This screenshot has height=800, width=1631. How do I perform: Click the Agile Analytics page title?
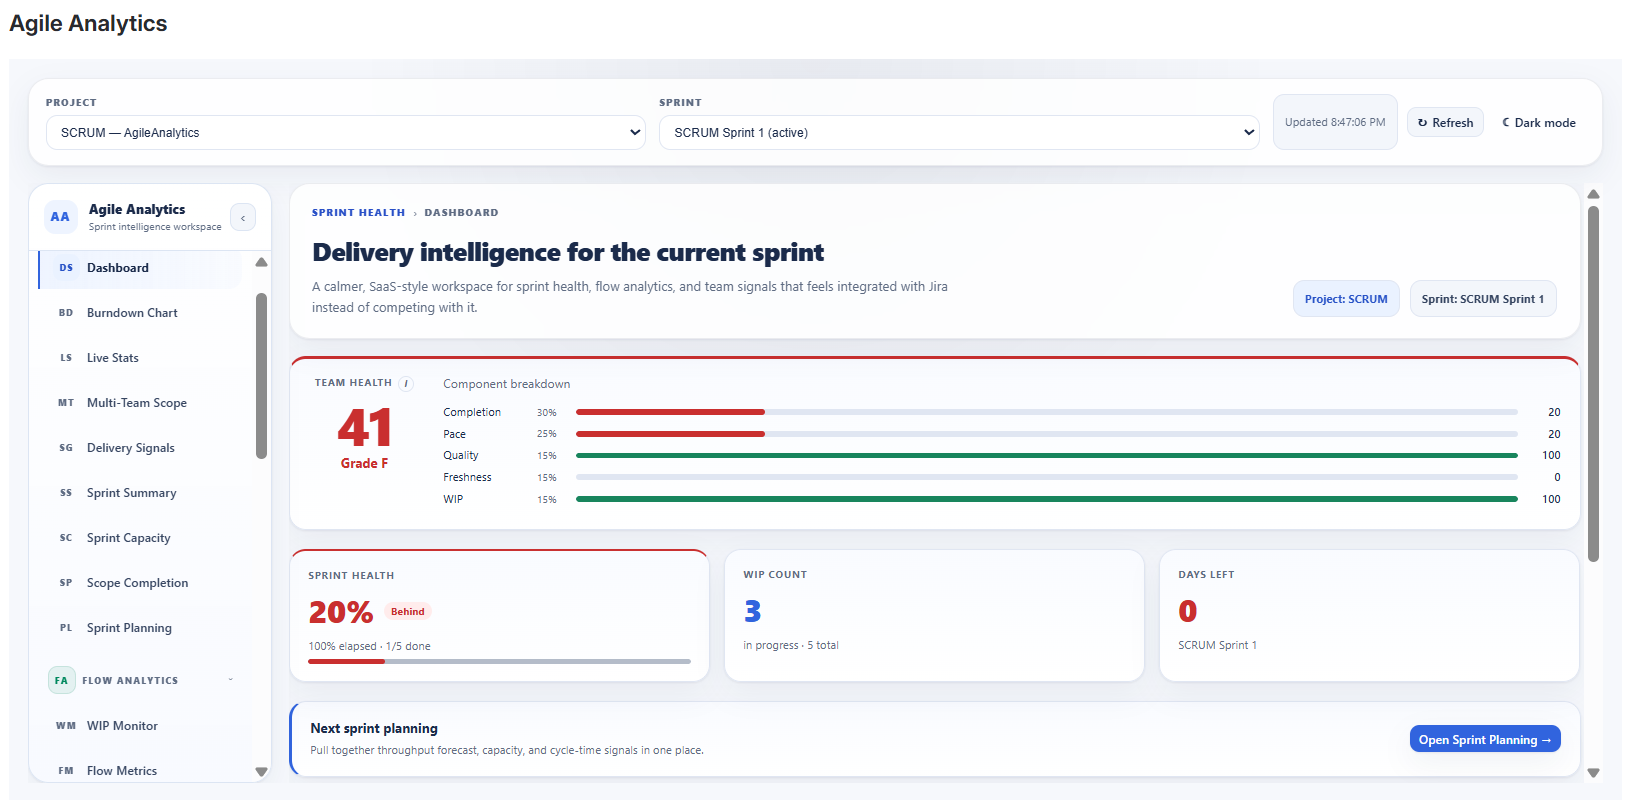pyautogui.click(x=88, y=24)
